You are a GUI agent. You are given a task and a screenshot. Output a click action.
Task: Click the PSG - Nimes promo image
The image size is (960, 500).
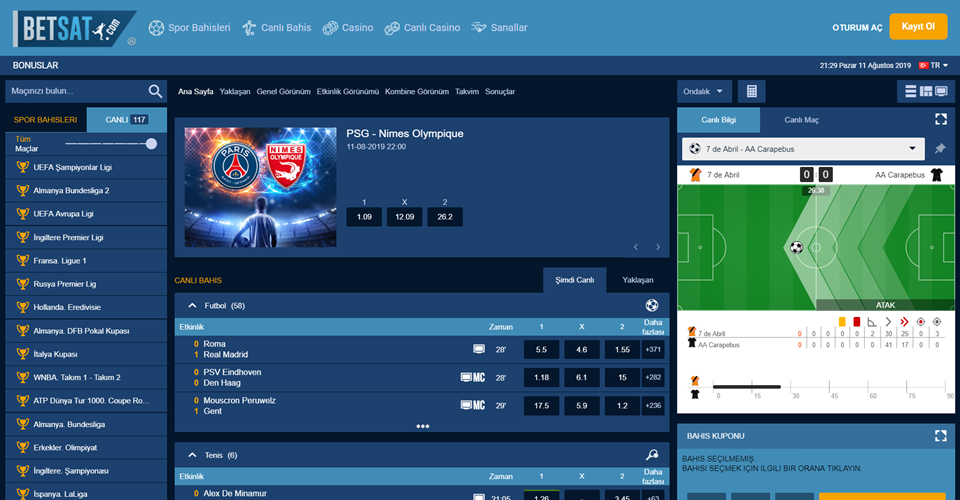(x=260, y=187)
